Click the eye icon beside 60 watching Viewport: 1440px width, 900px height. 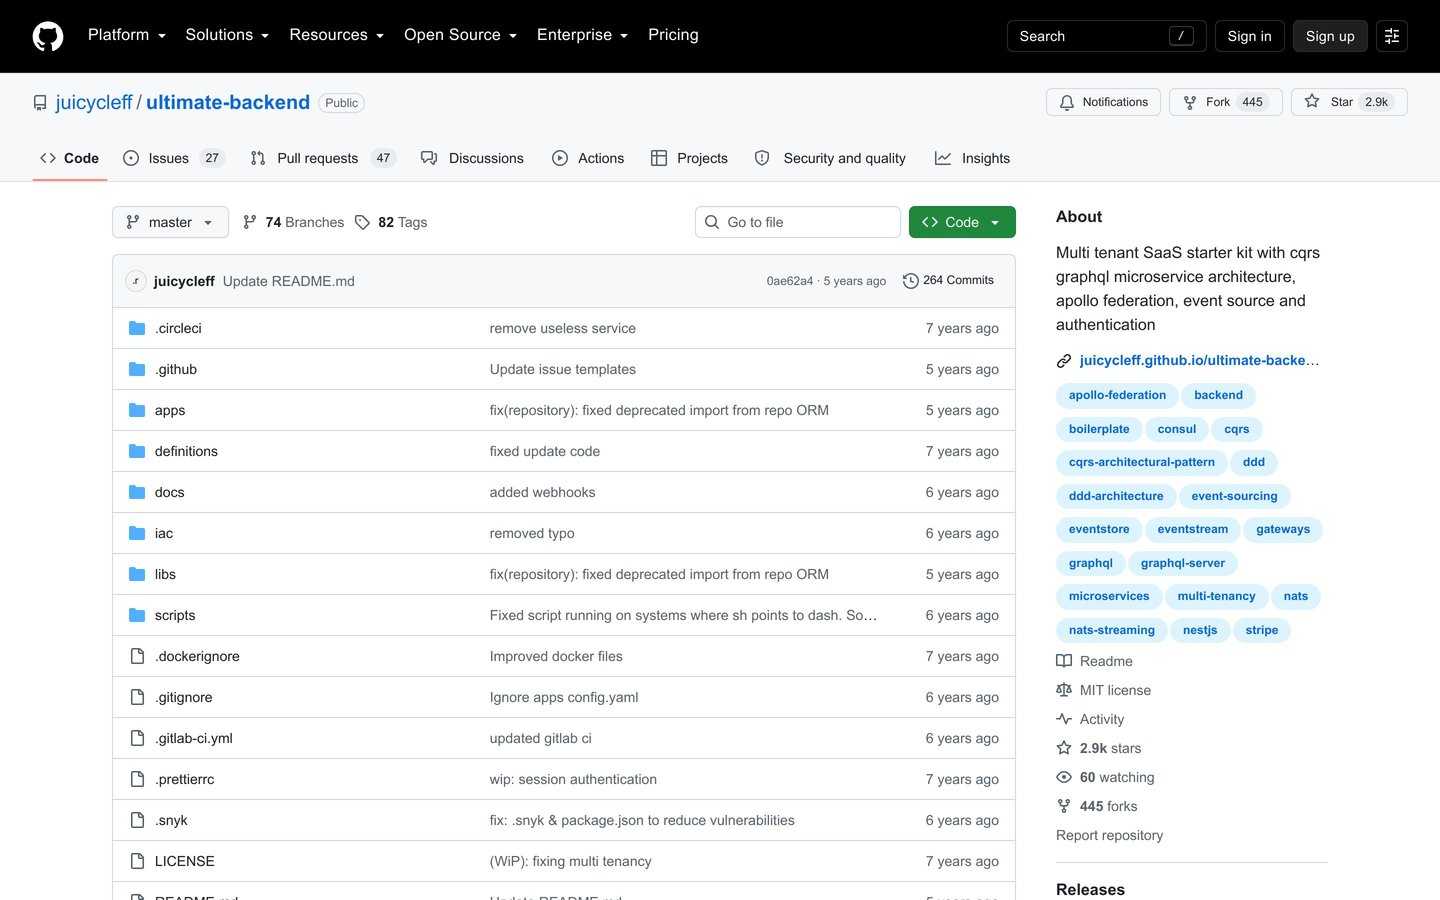[x=1064, y=777]
